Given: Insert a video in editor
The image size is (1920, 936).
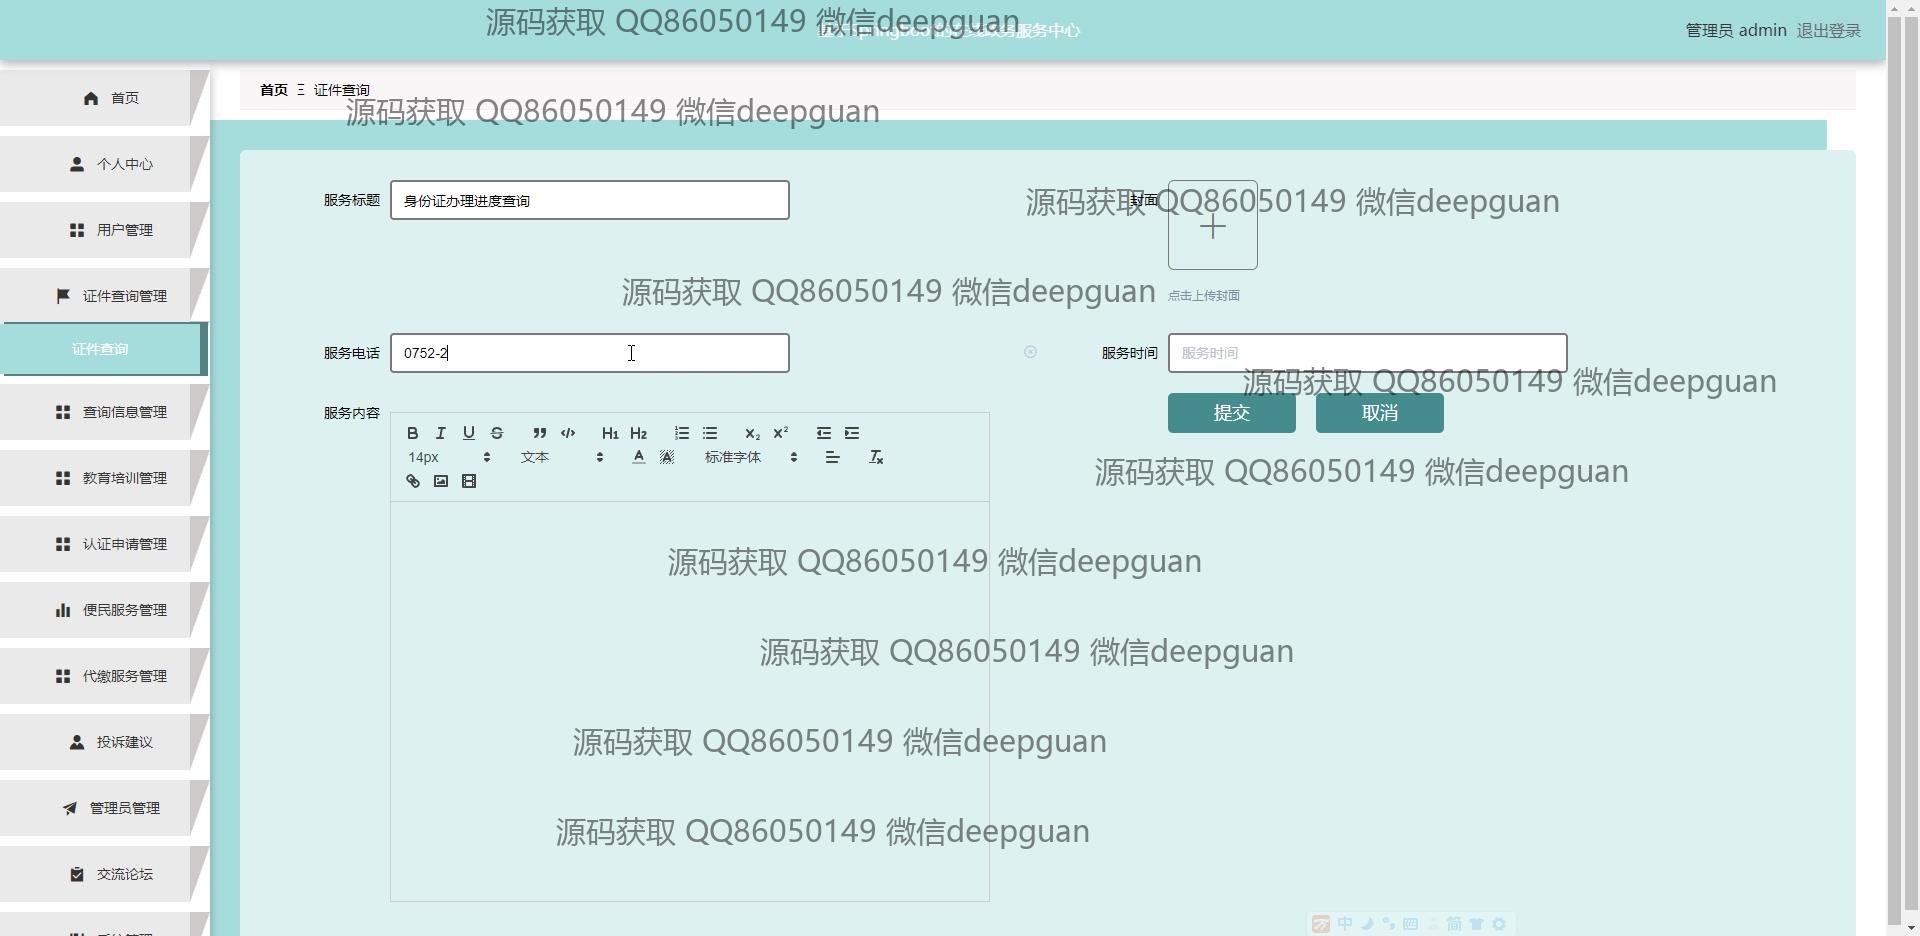Looking at the screenshot, I should [x=468, y=481].
